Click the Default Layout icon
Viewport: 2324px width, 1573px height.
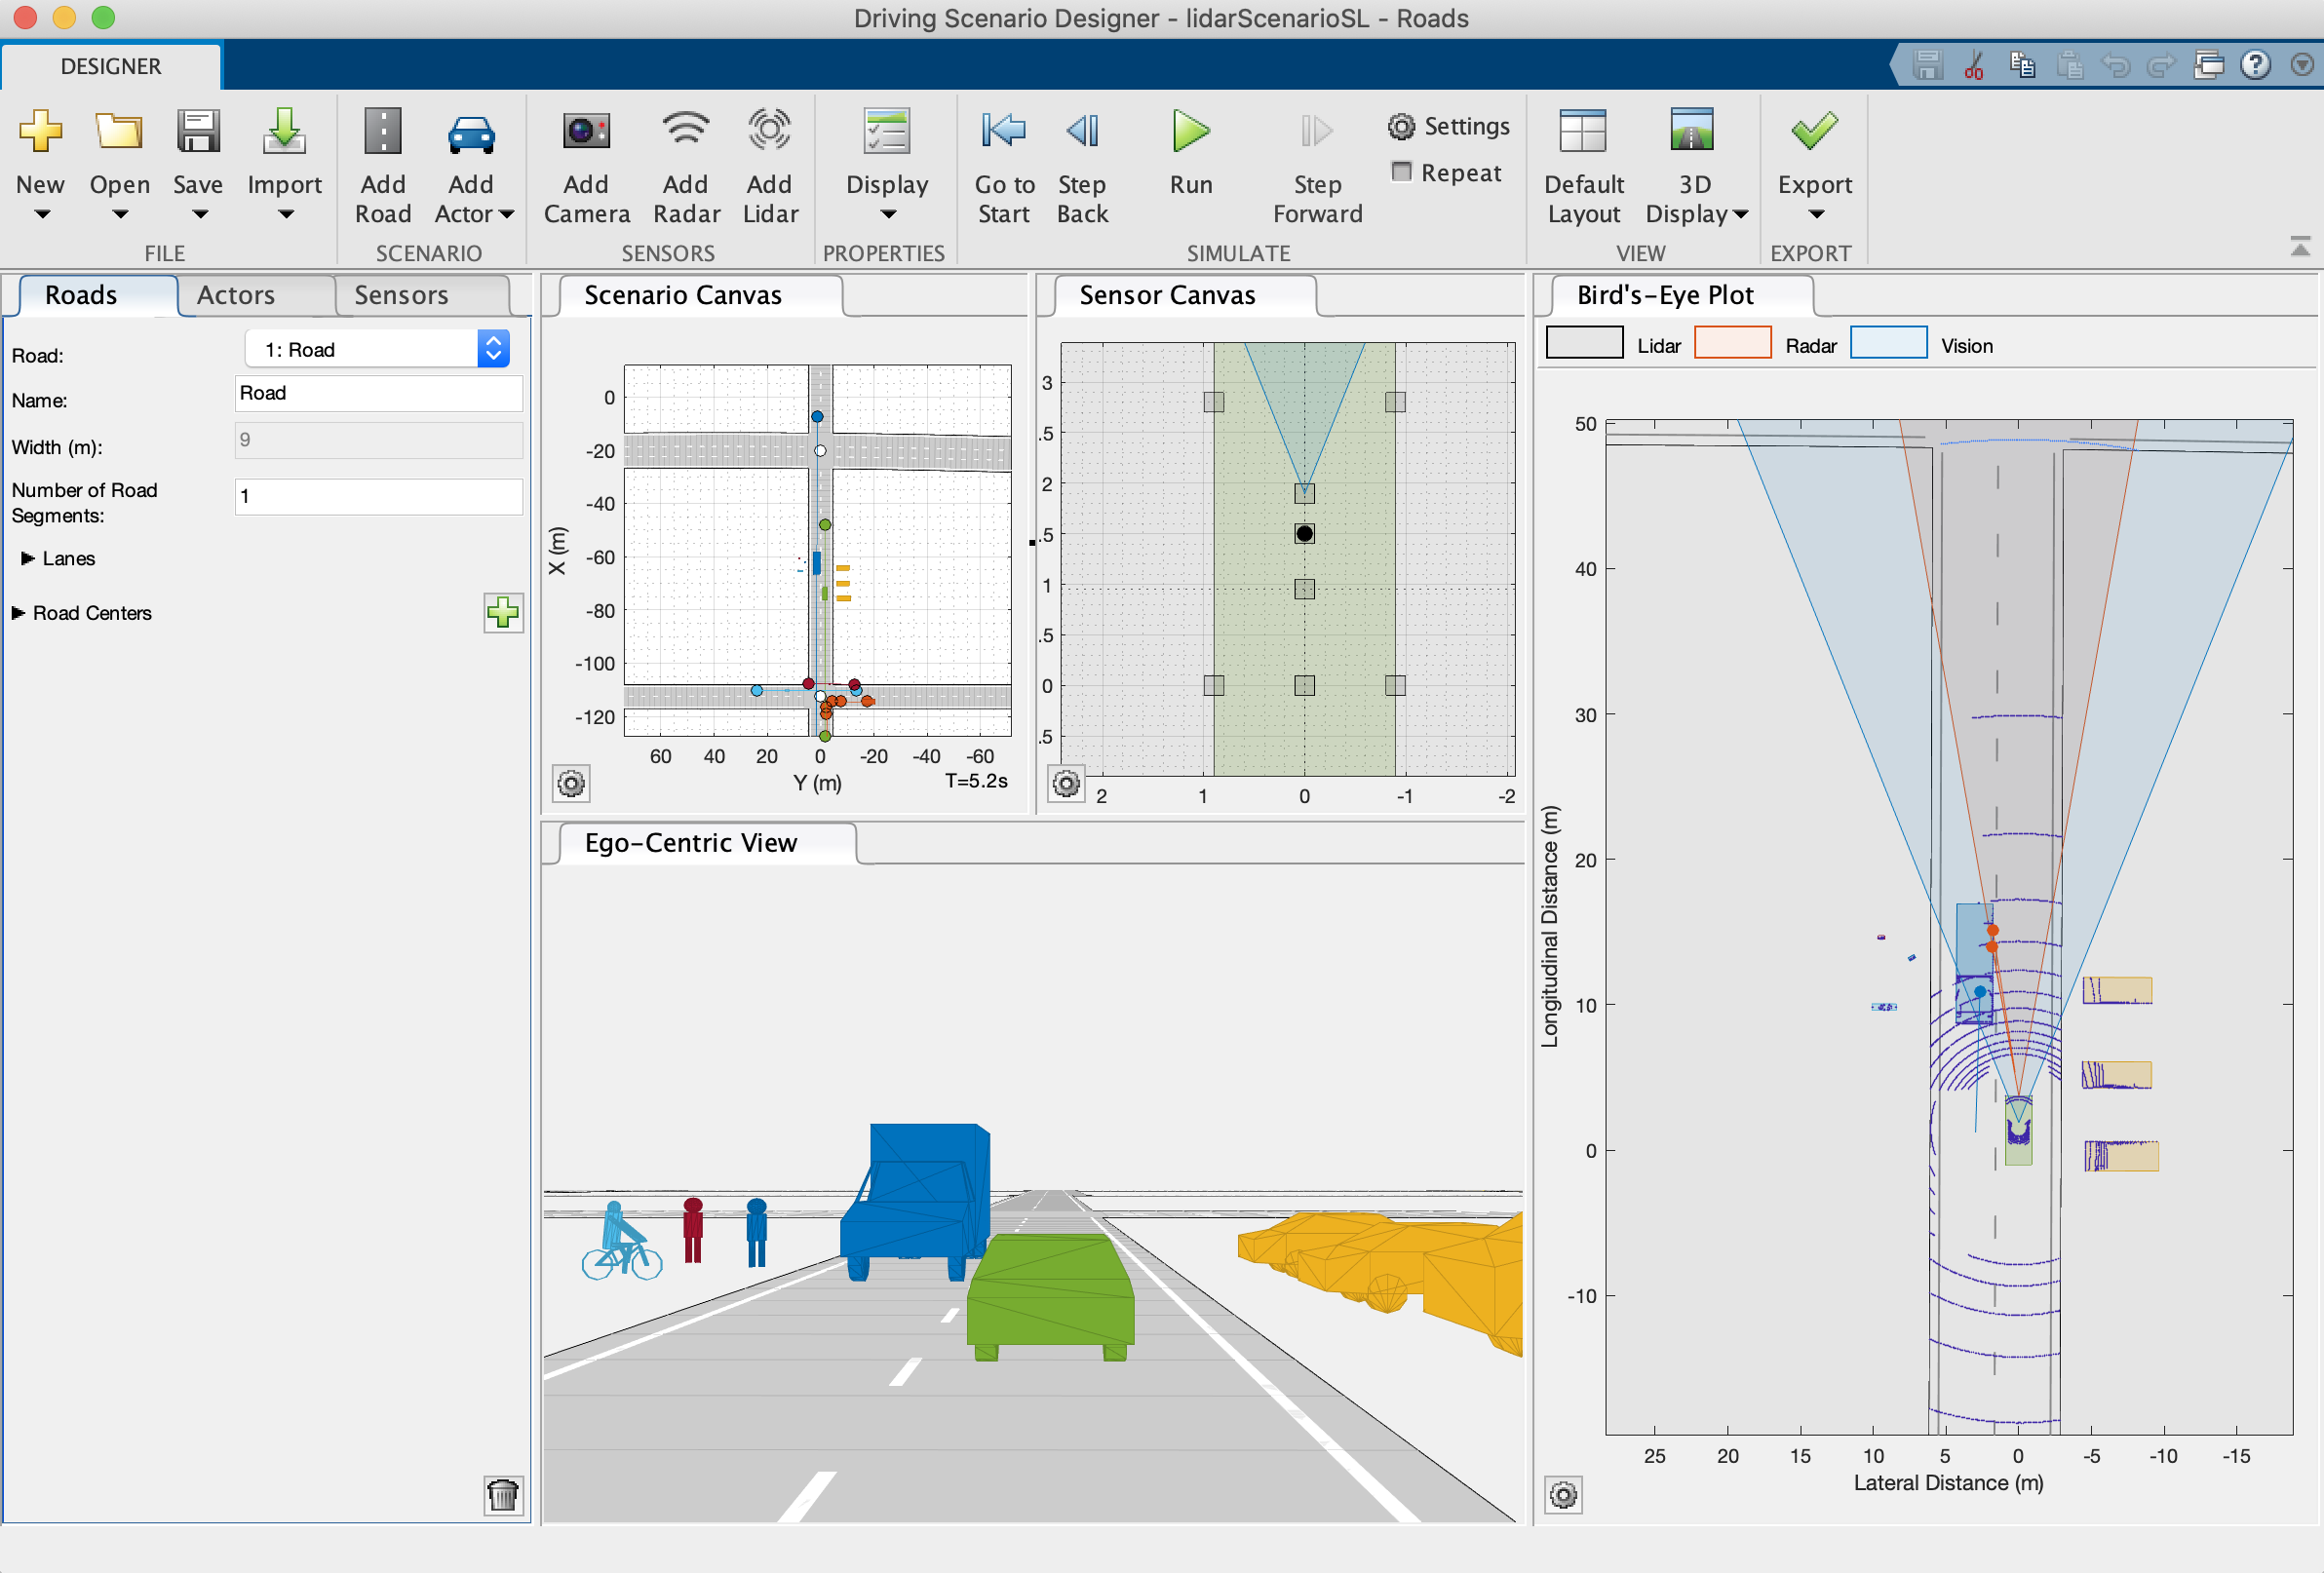click(x=1582, y=133)
